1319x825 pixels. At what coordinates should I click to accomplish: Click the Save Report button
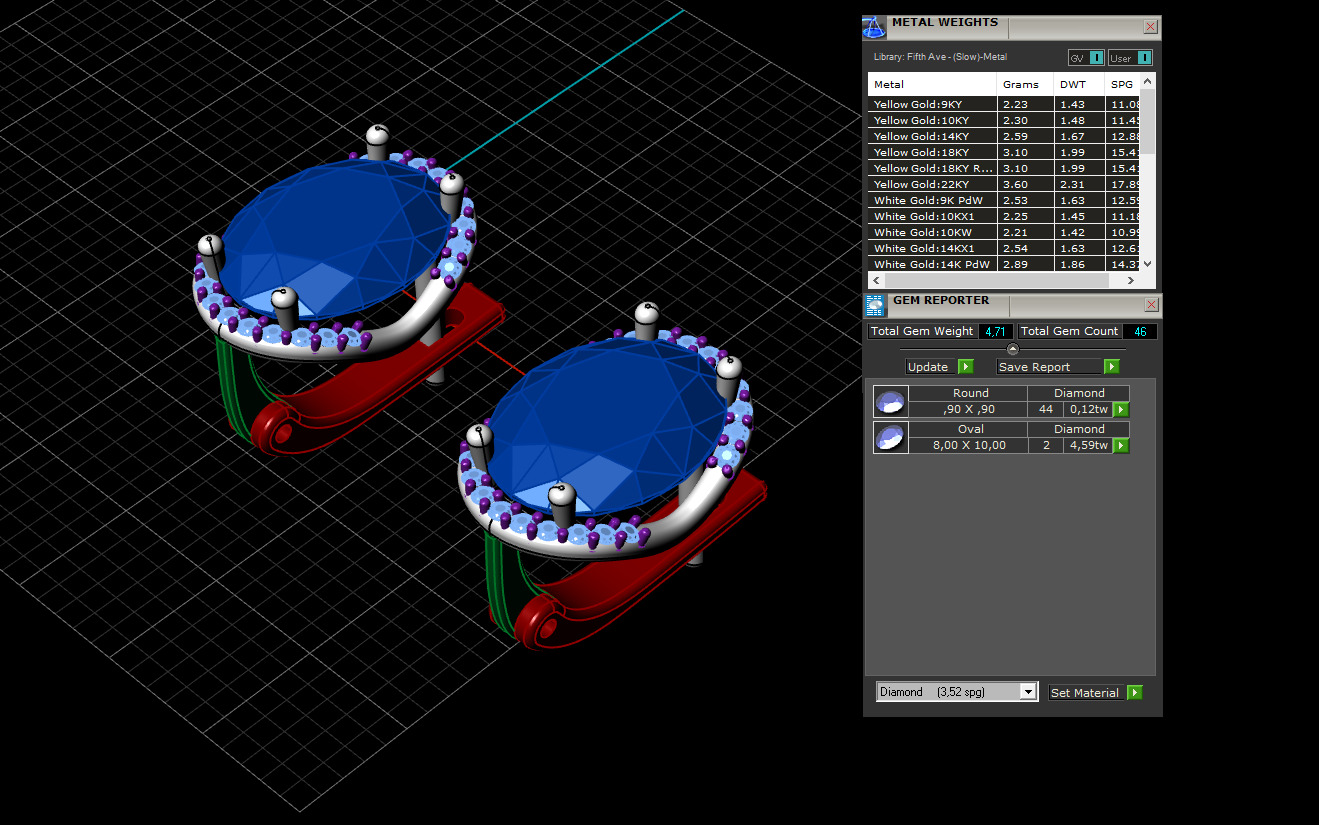coord(1057,367)
